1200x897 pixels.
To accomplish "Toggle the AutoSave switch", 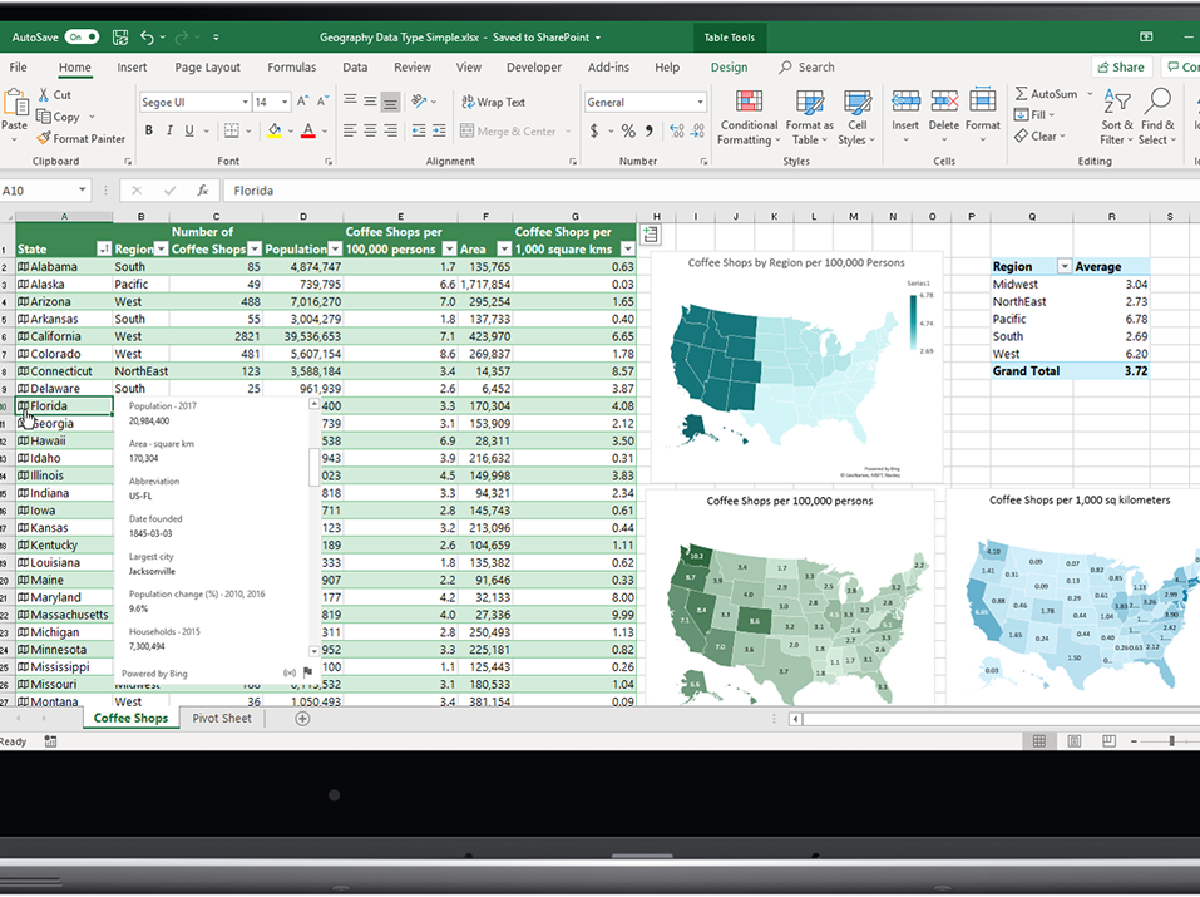I will 82,38.
